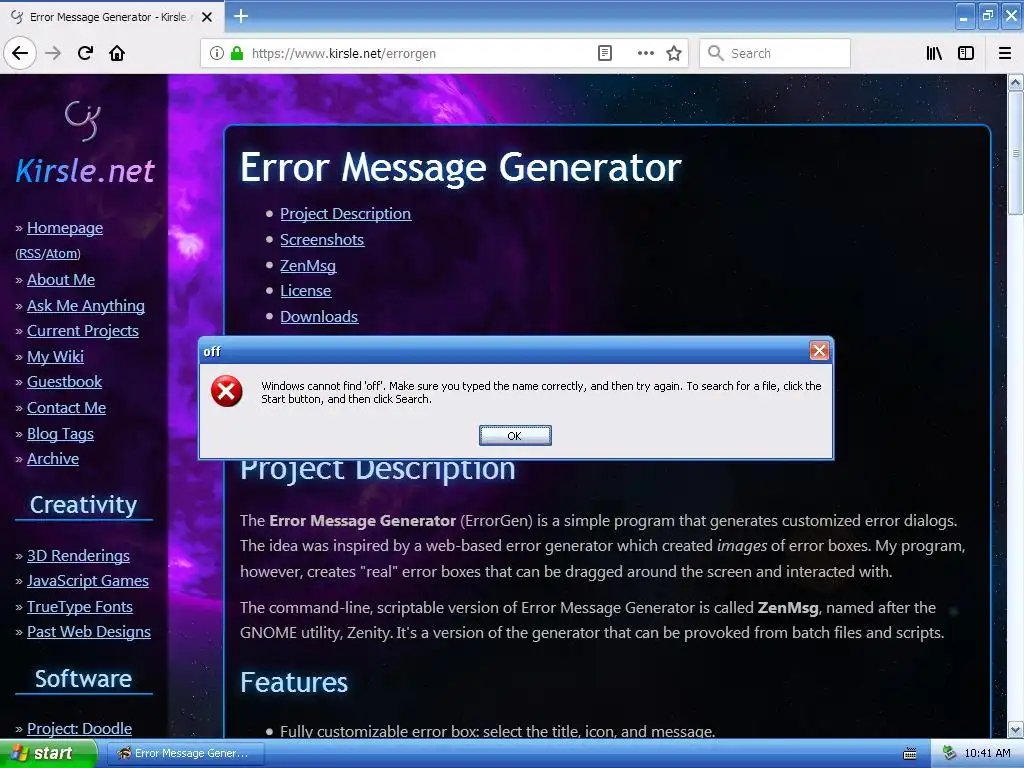Jump to ZenMsg anchor link

click(308, 266)
